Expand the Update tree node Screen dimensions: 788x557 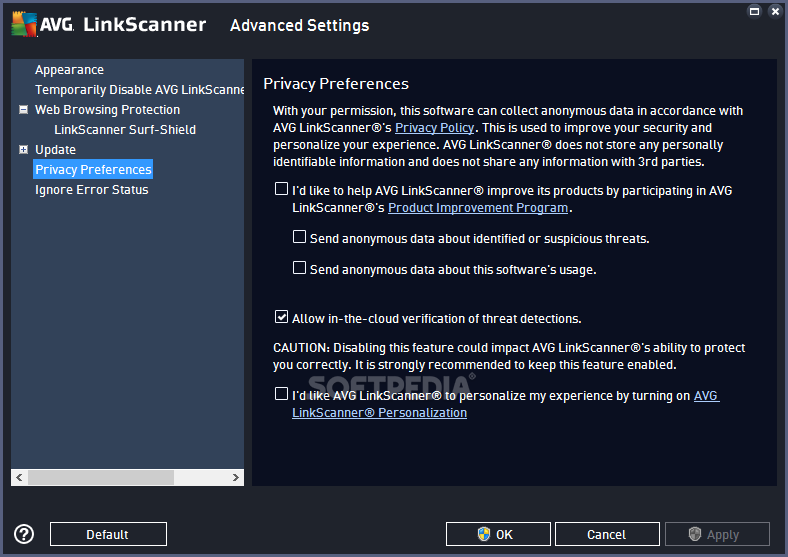(23, 149)
